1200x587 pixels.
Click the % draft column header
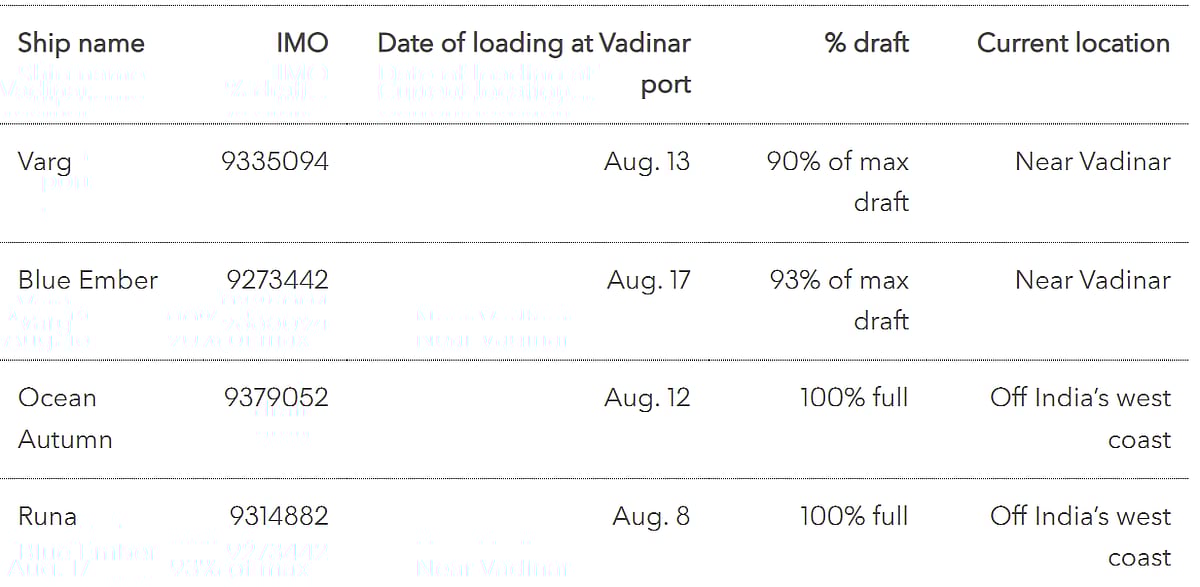coord(866,43)
